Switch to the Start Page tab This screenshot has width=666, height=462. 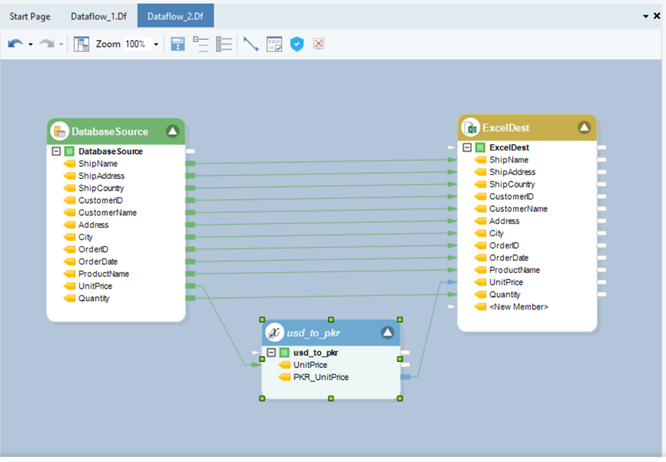click(30, 17)
